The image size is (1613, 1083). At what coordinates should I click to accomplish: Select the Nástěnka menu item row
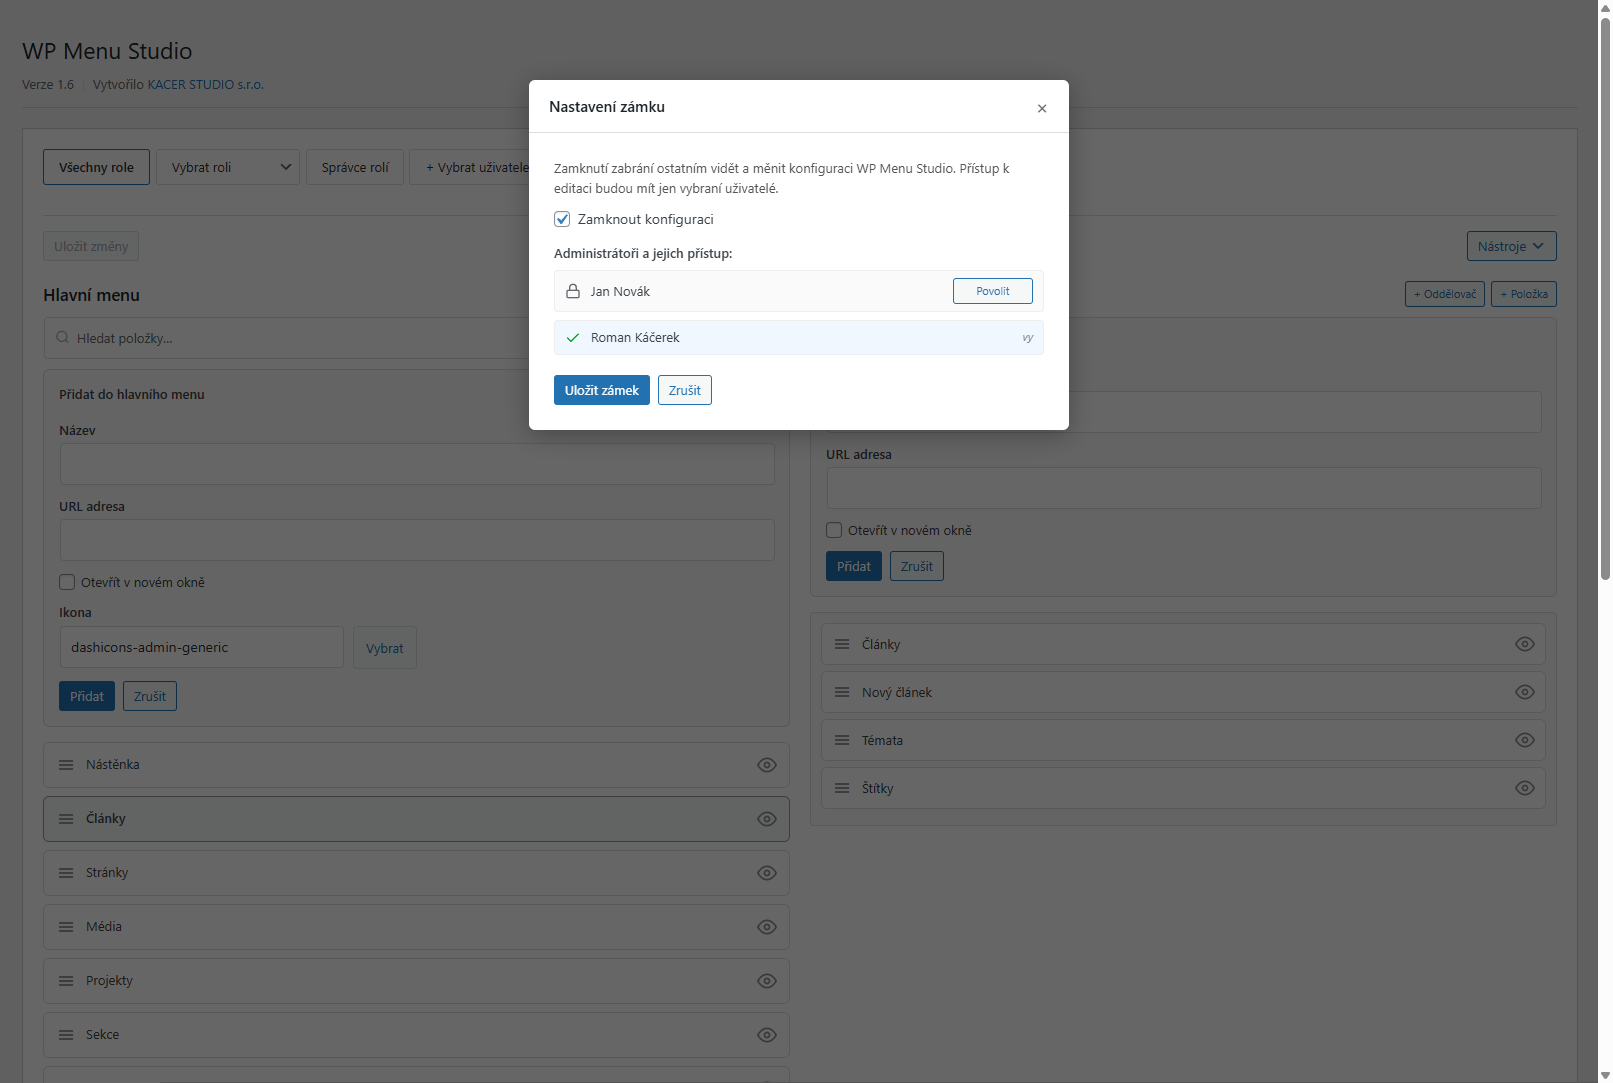(416, 765)
